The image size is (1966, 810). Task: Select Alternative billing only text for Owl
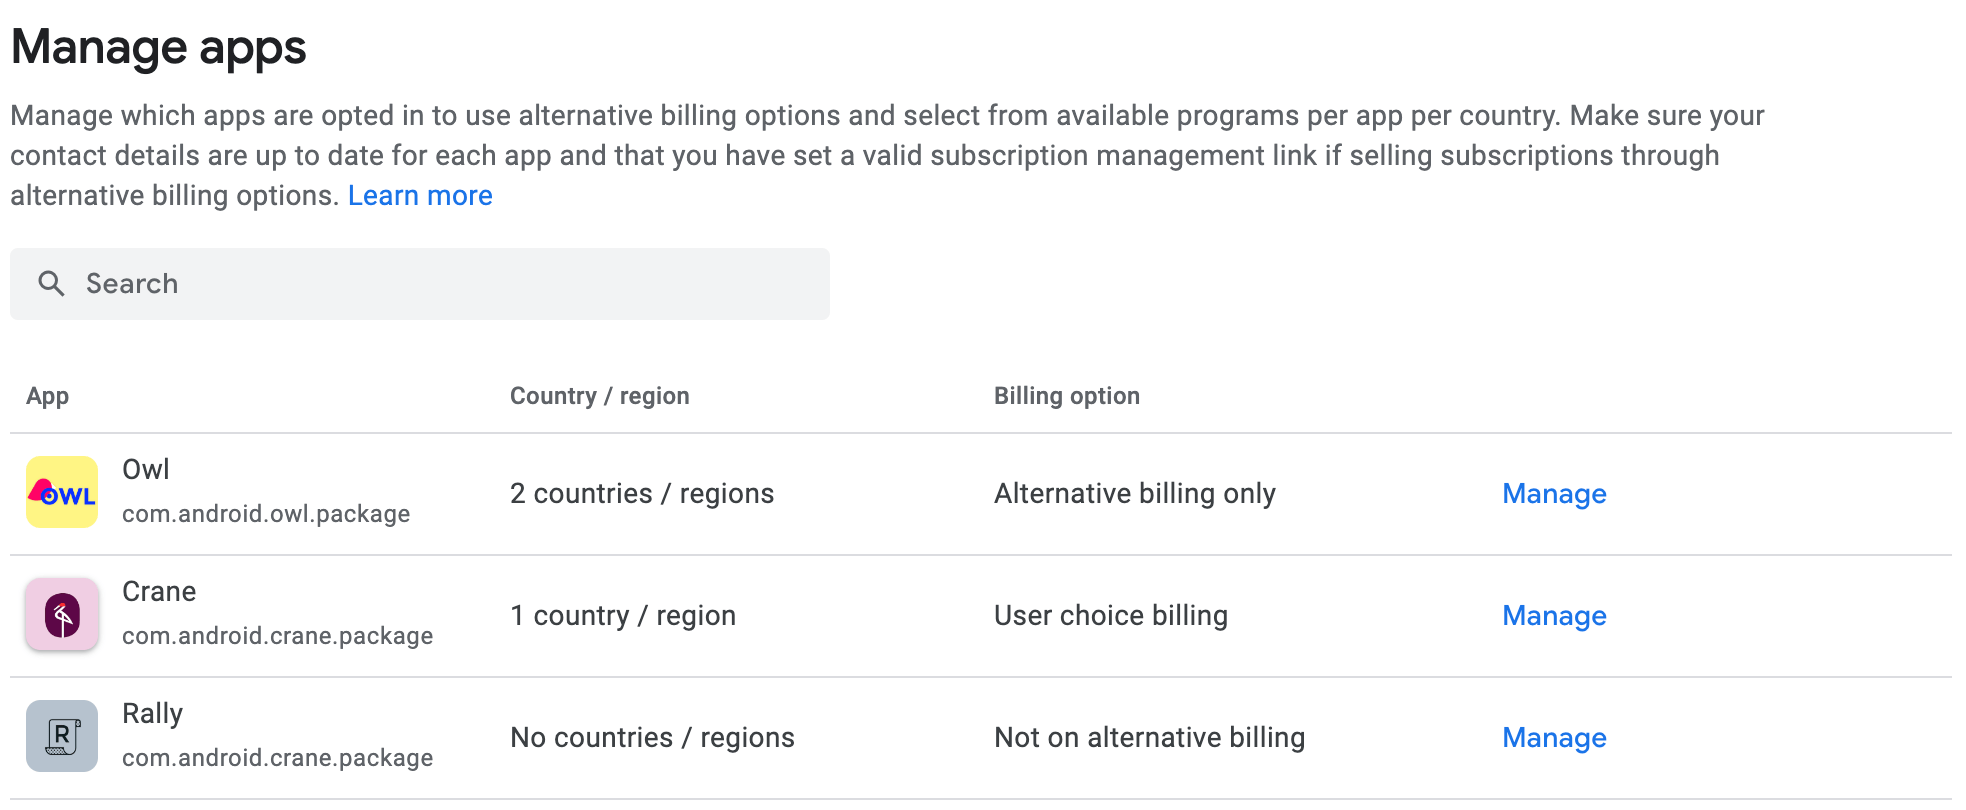(x=1133, y=492)
